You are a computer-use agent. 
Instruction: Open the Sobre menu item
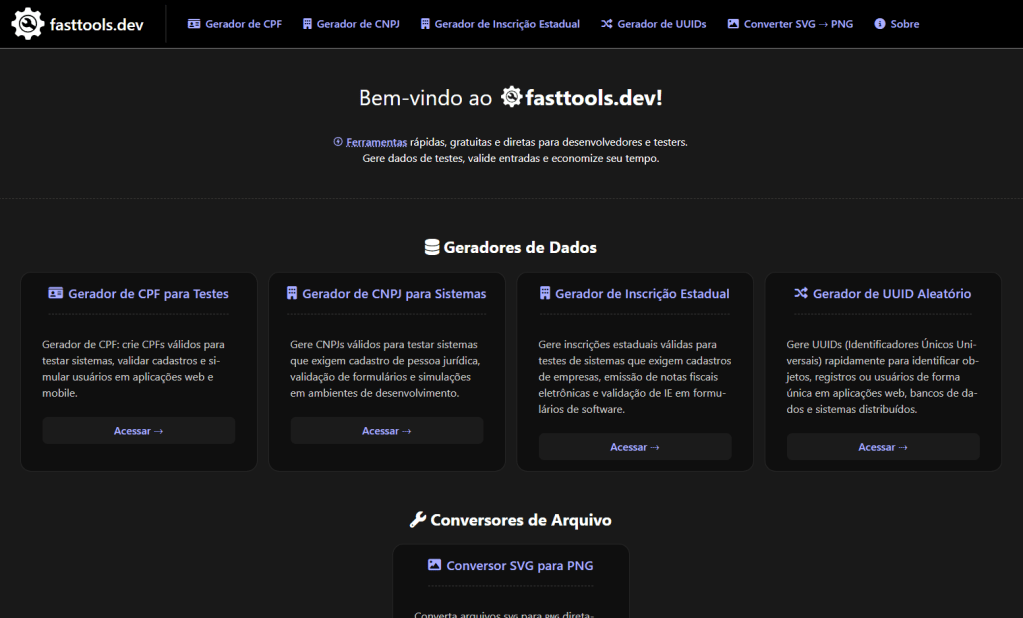(x=904, y=24)
